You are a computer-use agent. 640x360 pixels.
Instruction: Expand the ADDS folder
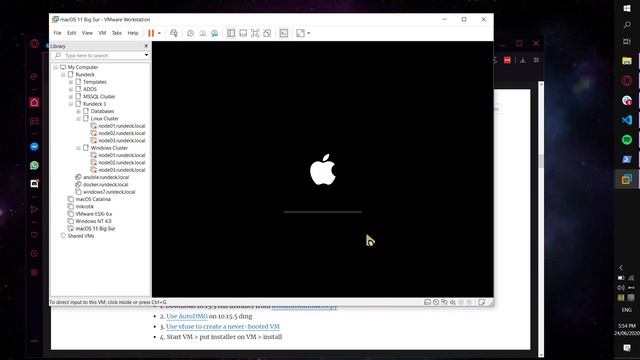coord(71,89)
